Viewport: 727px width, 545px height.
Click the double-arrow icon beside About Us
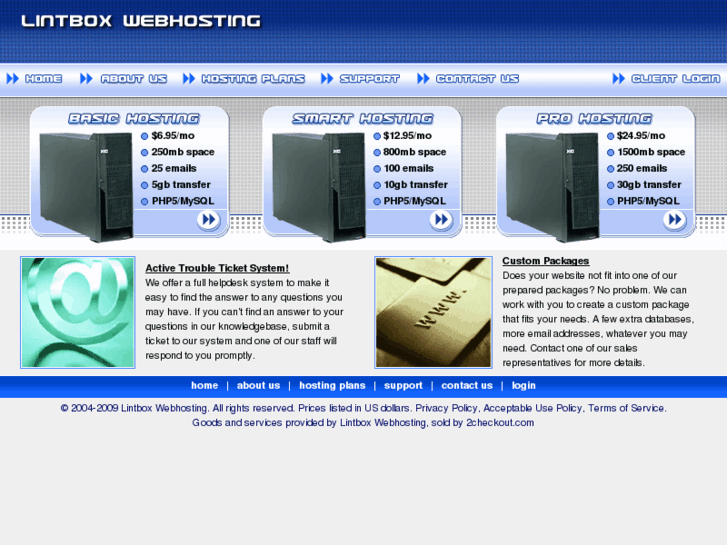coord(86,79)
